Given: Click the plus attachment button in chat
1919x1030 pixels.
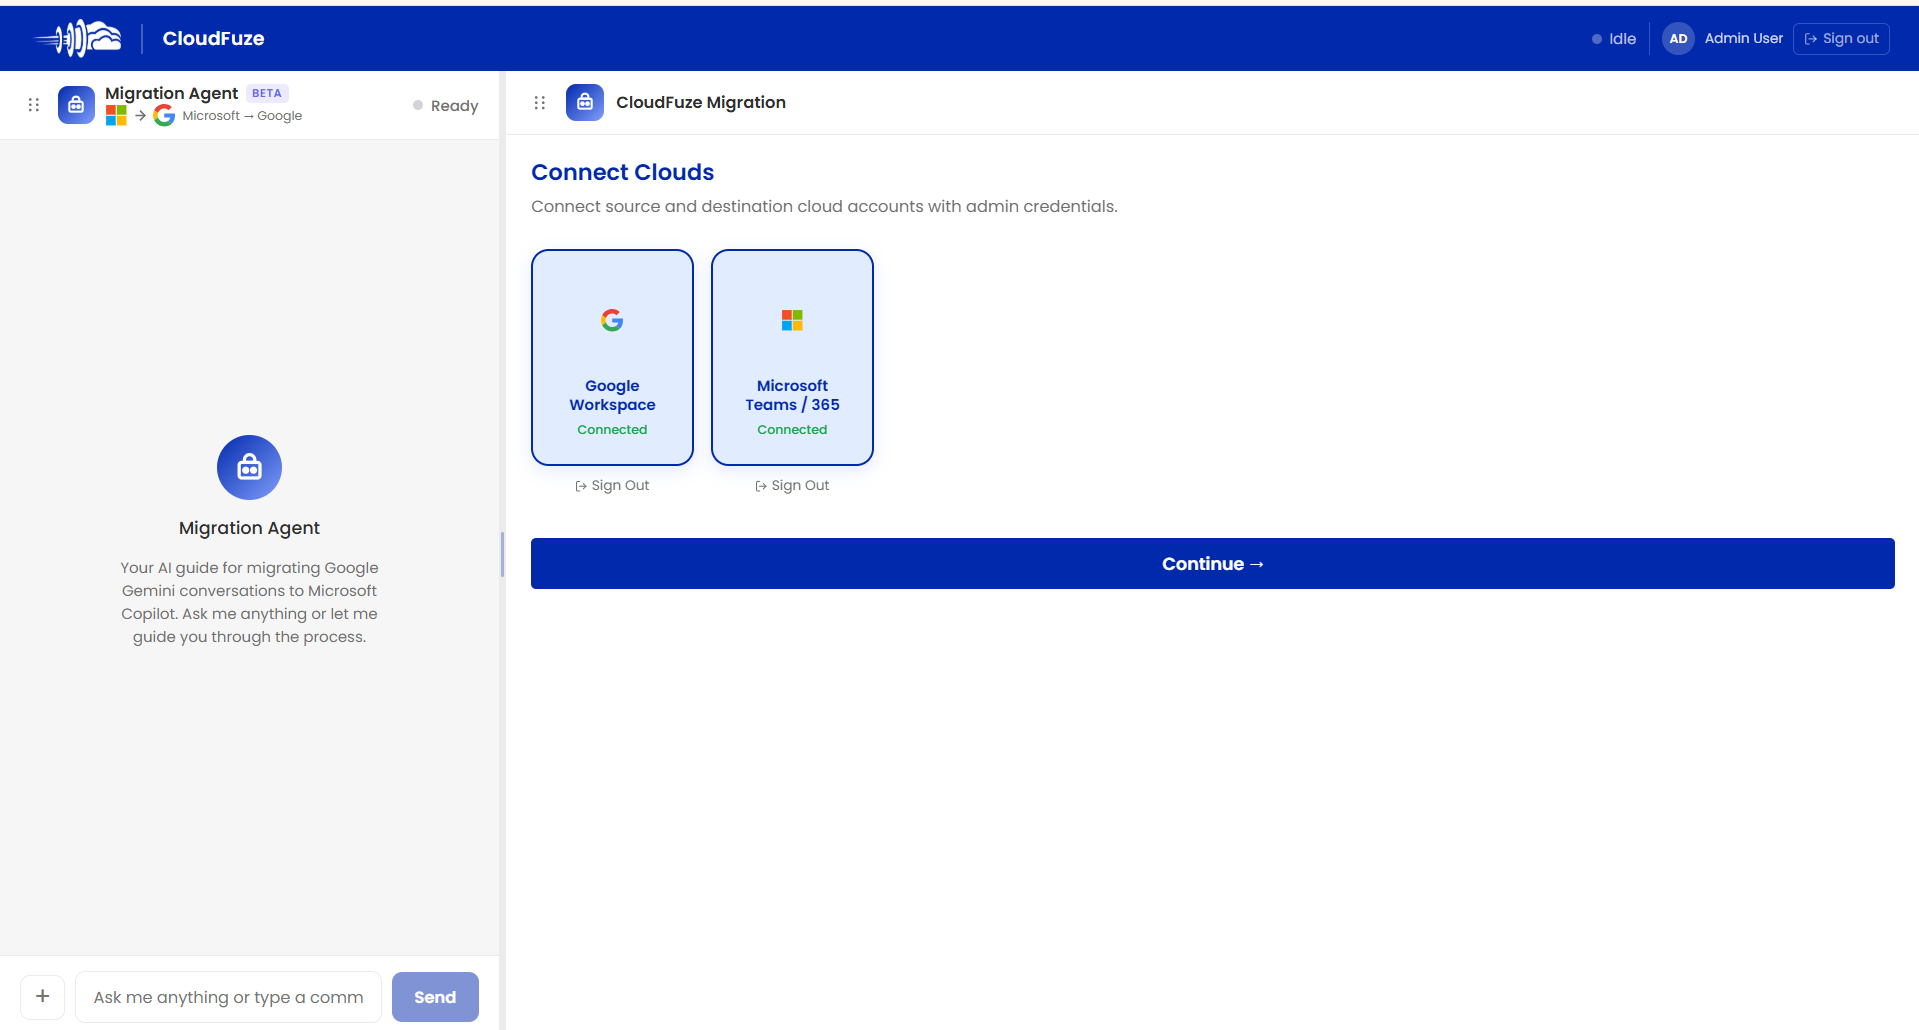Looking at the screenshot, I should tap(43, 997).
